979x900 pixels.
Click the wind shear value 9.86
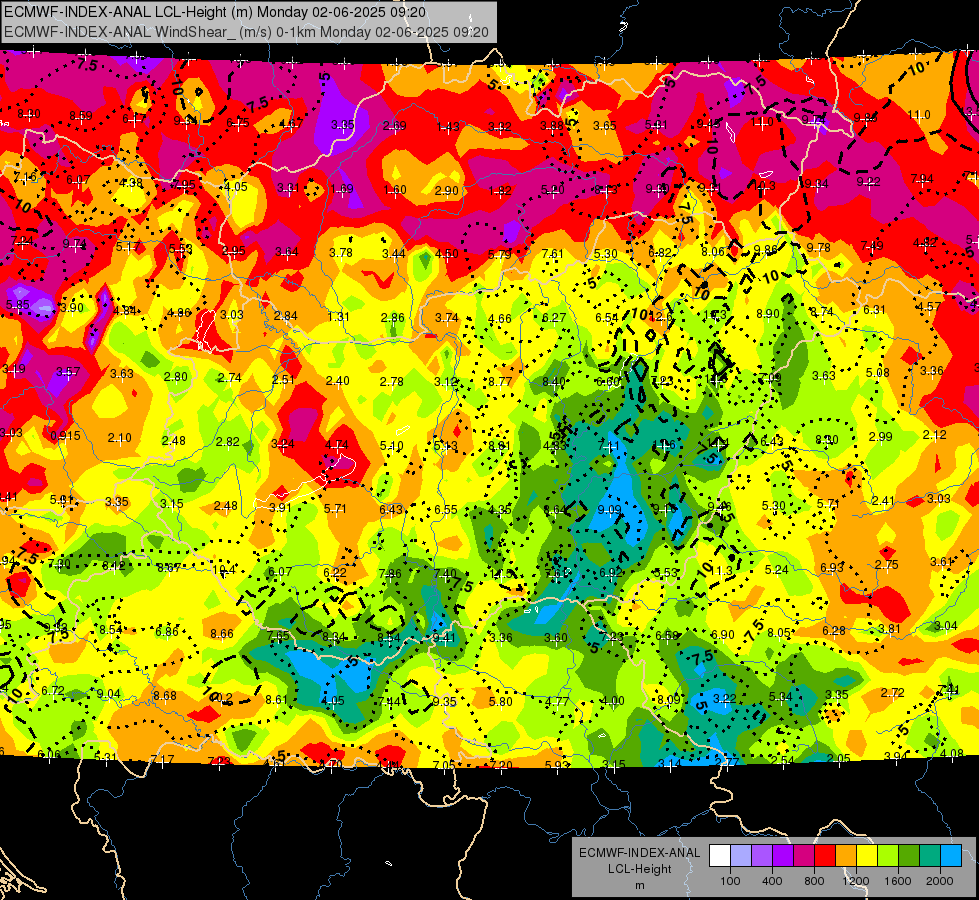765,249
